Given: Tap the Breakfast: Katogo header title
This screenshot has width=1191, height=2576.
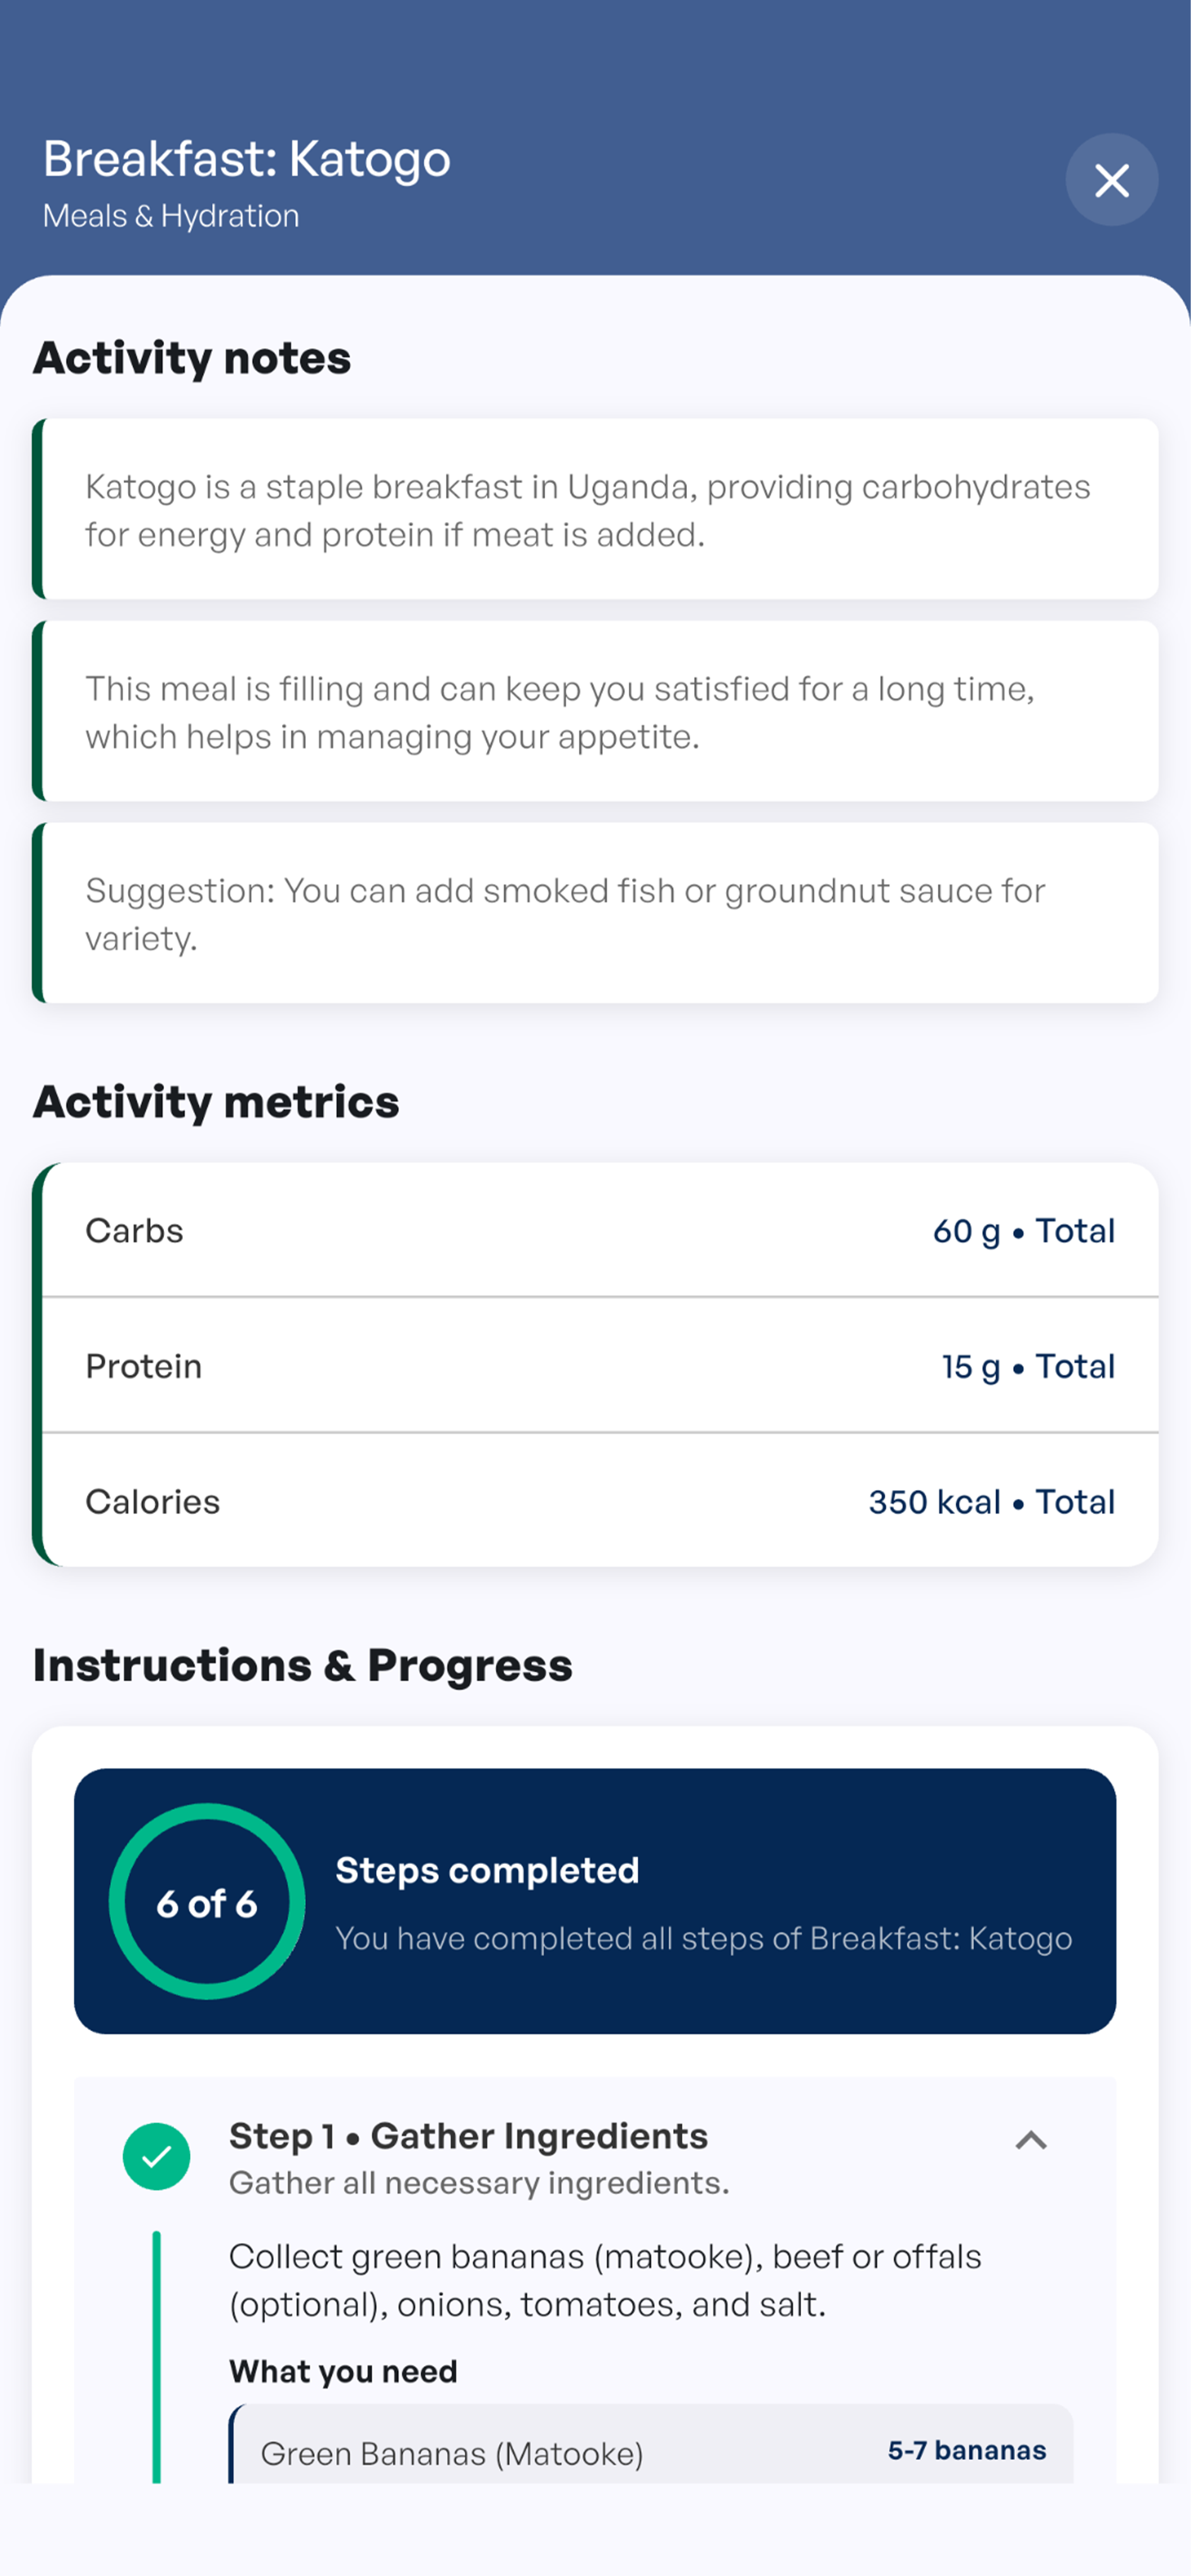Looking at the screenshot, I should (x=247, y=159).
